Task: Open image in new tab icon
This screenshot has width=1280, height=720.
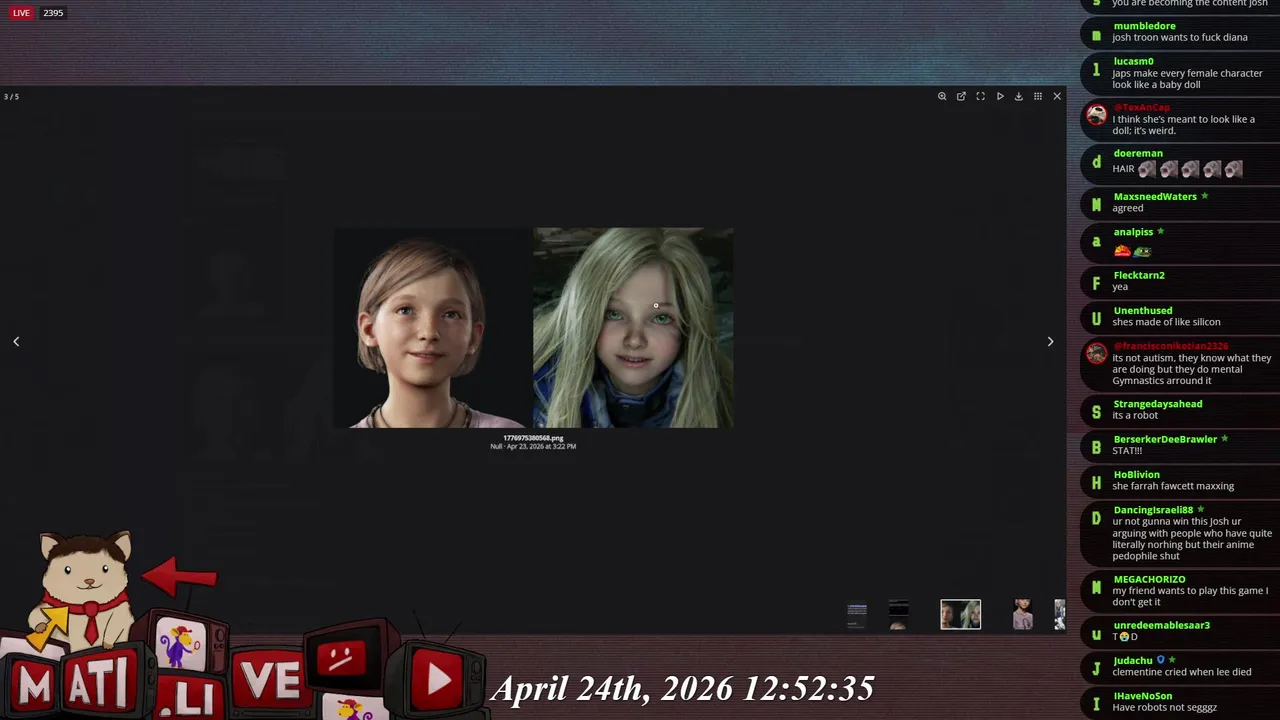Action: (961, 96)
